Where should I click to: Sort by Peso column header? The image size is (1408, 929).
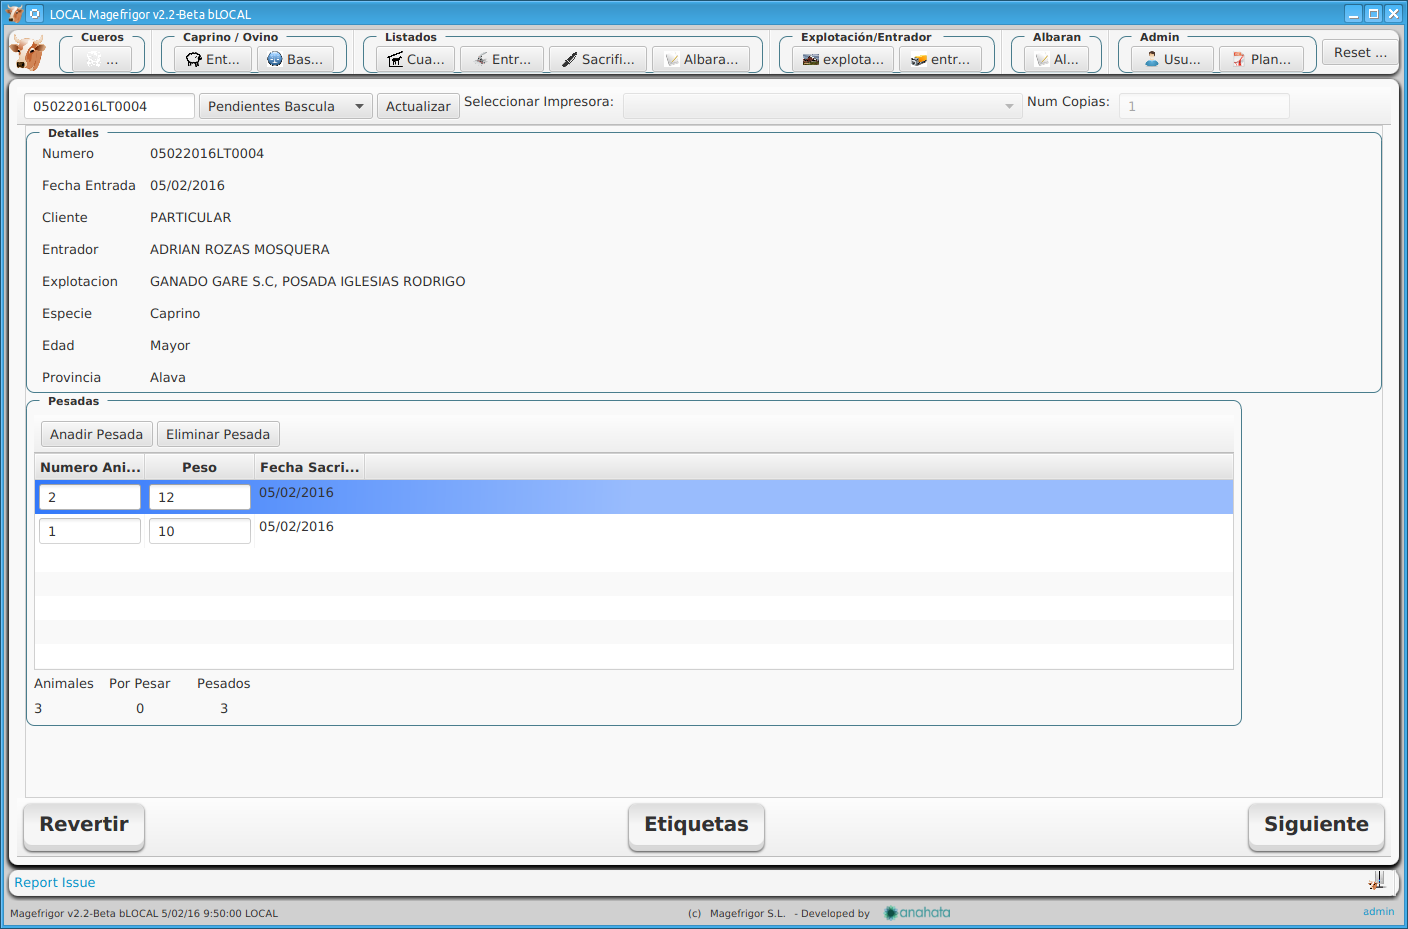[200, 467]
